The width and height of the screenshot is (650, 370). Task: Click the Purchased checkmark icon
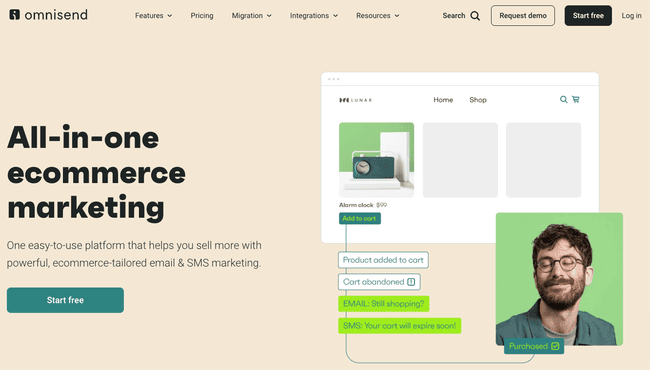coord(555,346)
